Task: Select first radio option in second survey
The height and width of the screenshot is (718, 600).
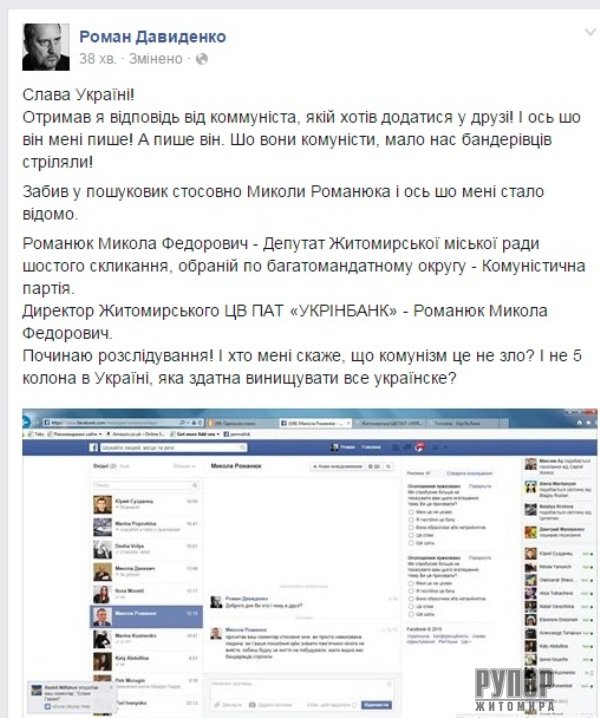Action: [x=411, y=583]
